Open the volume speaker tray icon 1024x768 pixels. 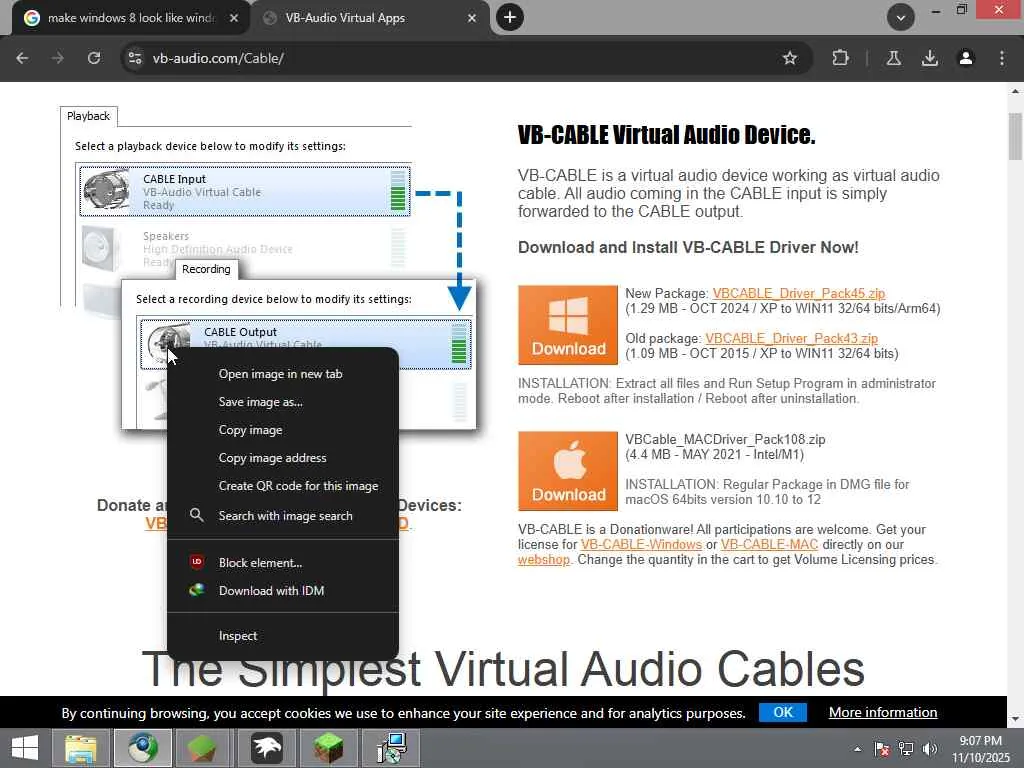click(x=929, y=749)
